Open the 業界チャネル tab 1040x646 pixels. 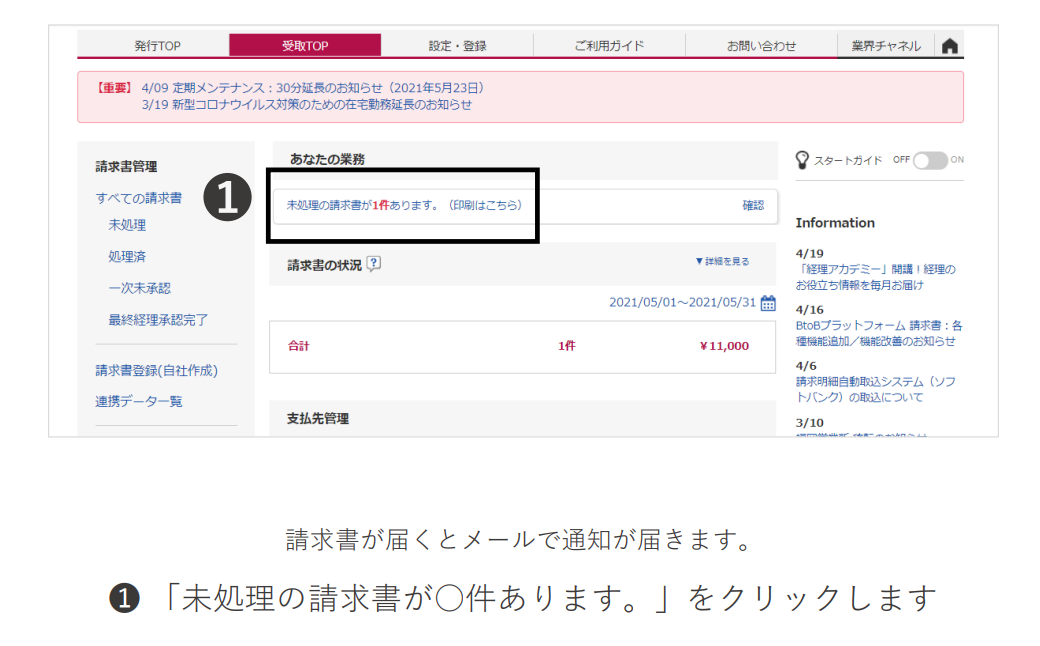pyautogui.click(x=886, y=46)
